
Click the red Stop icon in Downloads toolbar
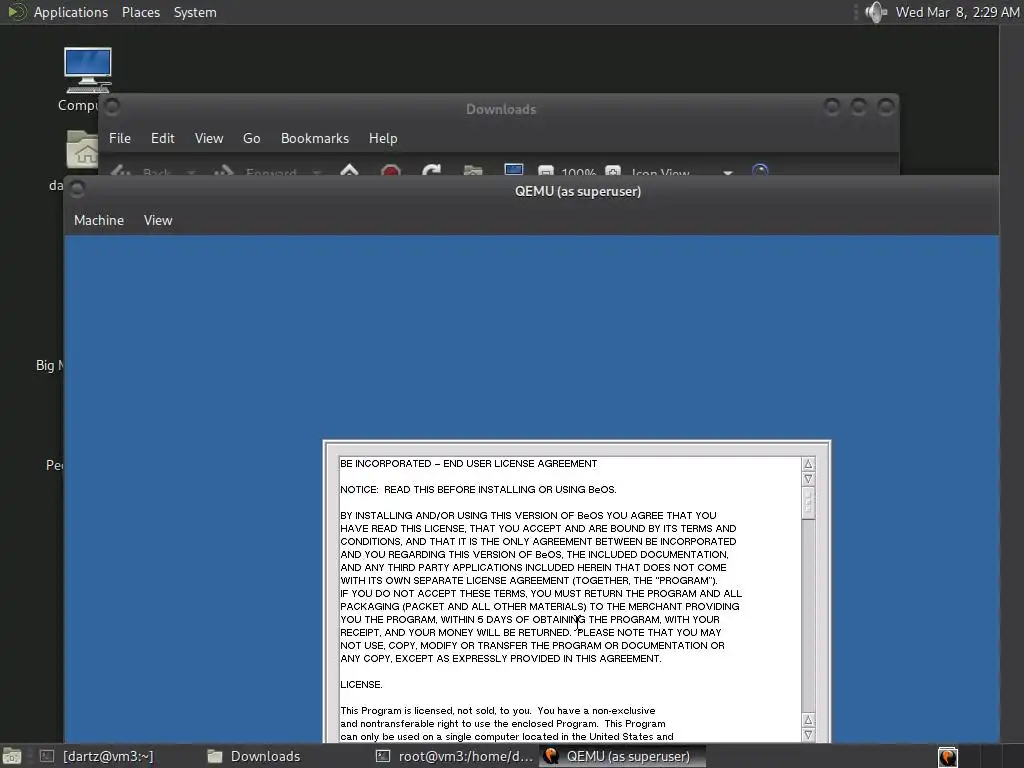click(x=391, y=170)
